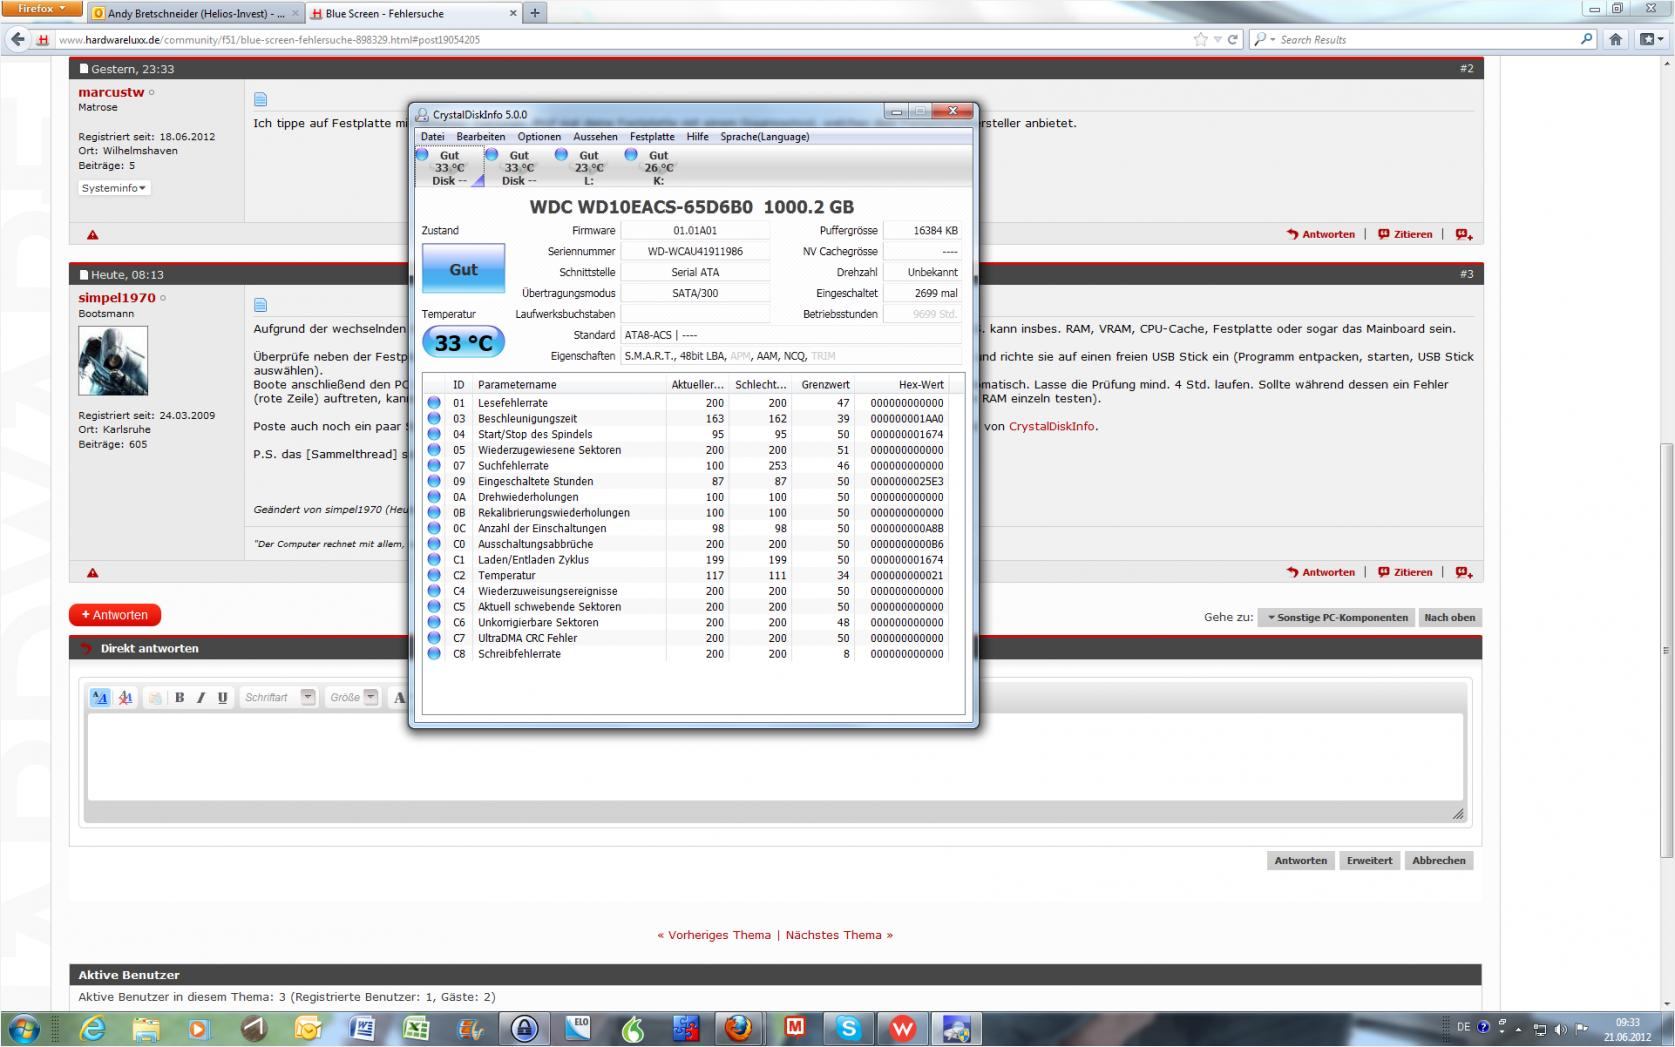Click inside the quick reply text area
The image size is (1675, 1047).
[775, 757]
